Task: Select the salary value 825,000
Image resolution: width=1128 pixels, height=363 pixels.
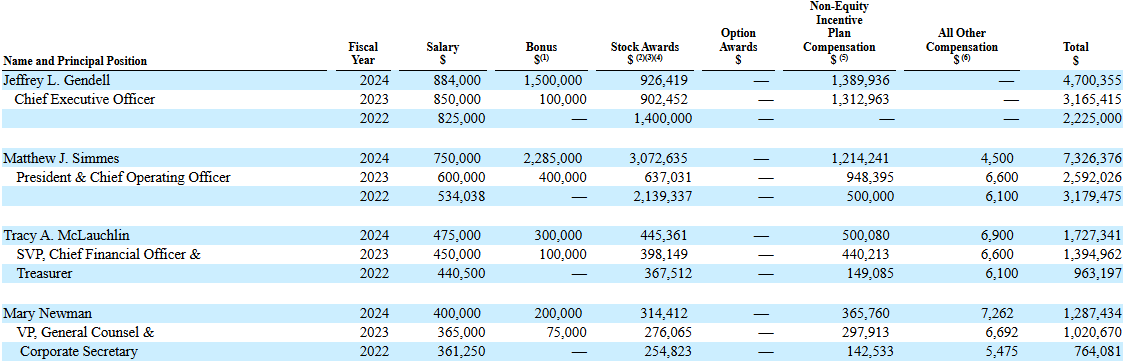Action: click(461, 119)
